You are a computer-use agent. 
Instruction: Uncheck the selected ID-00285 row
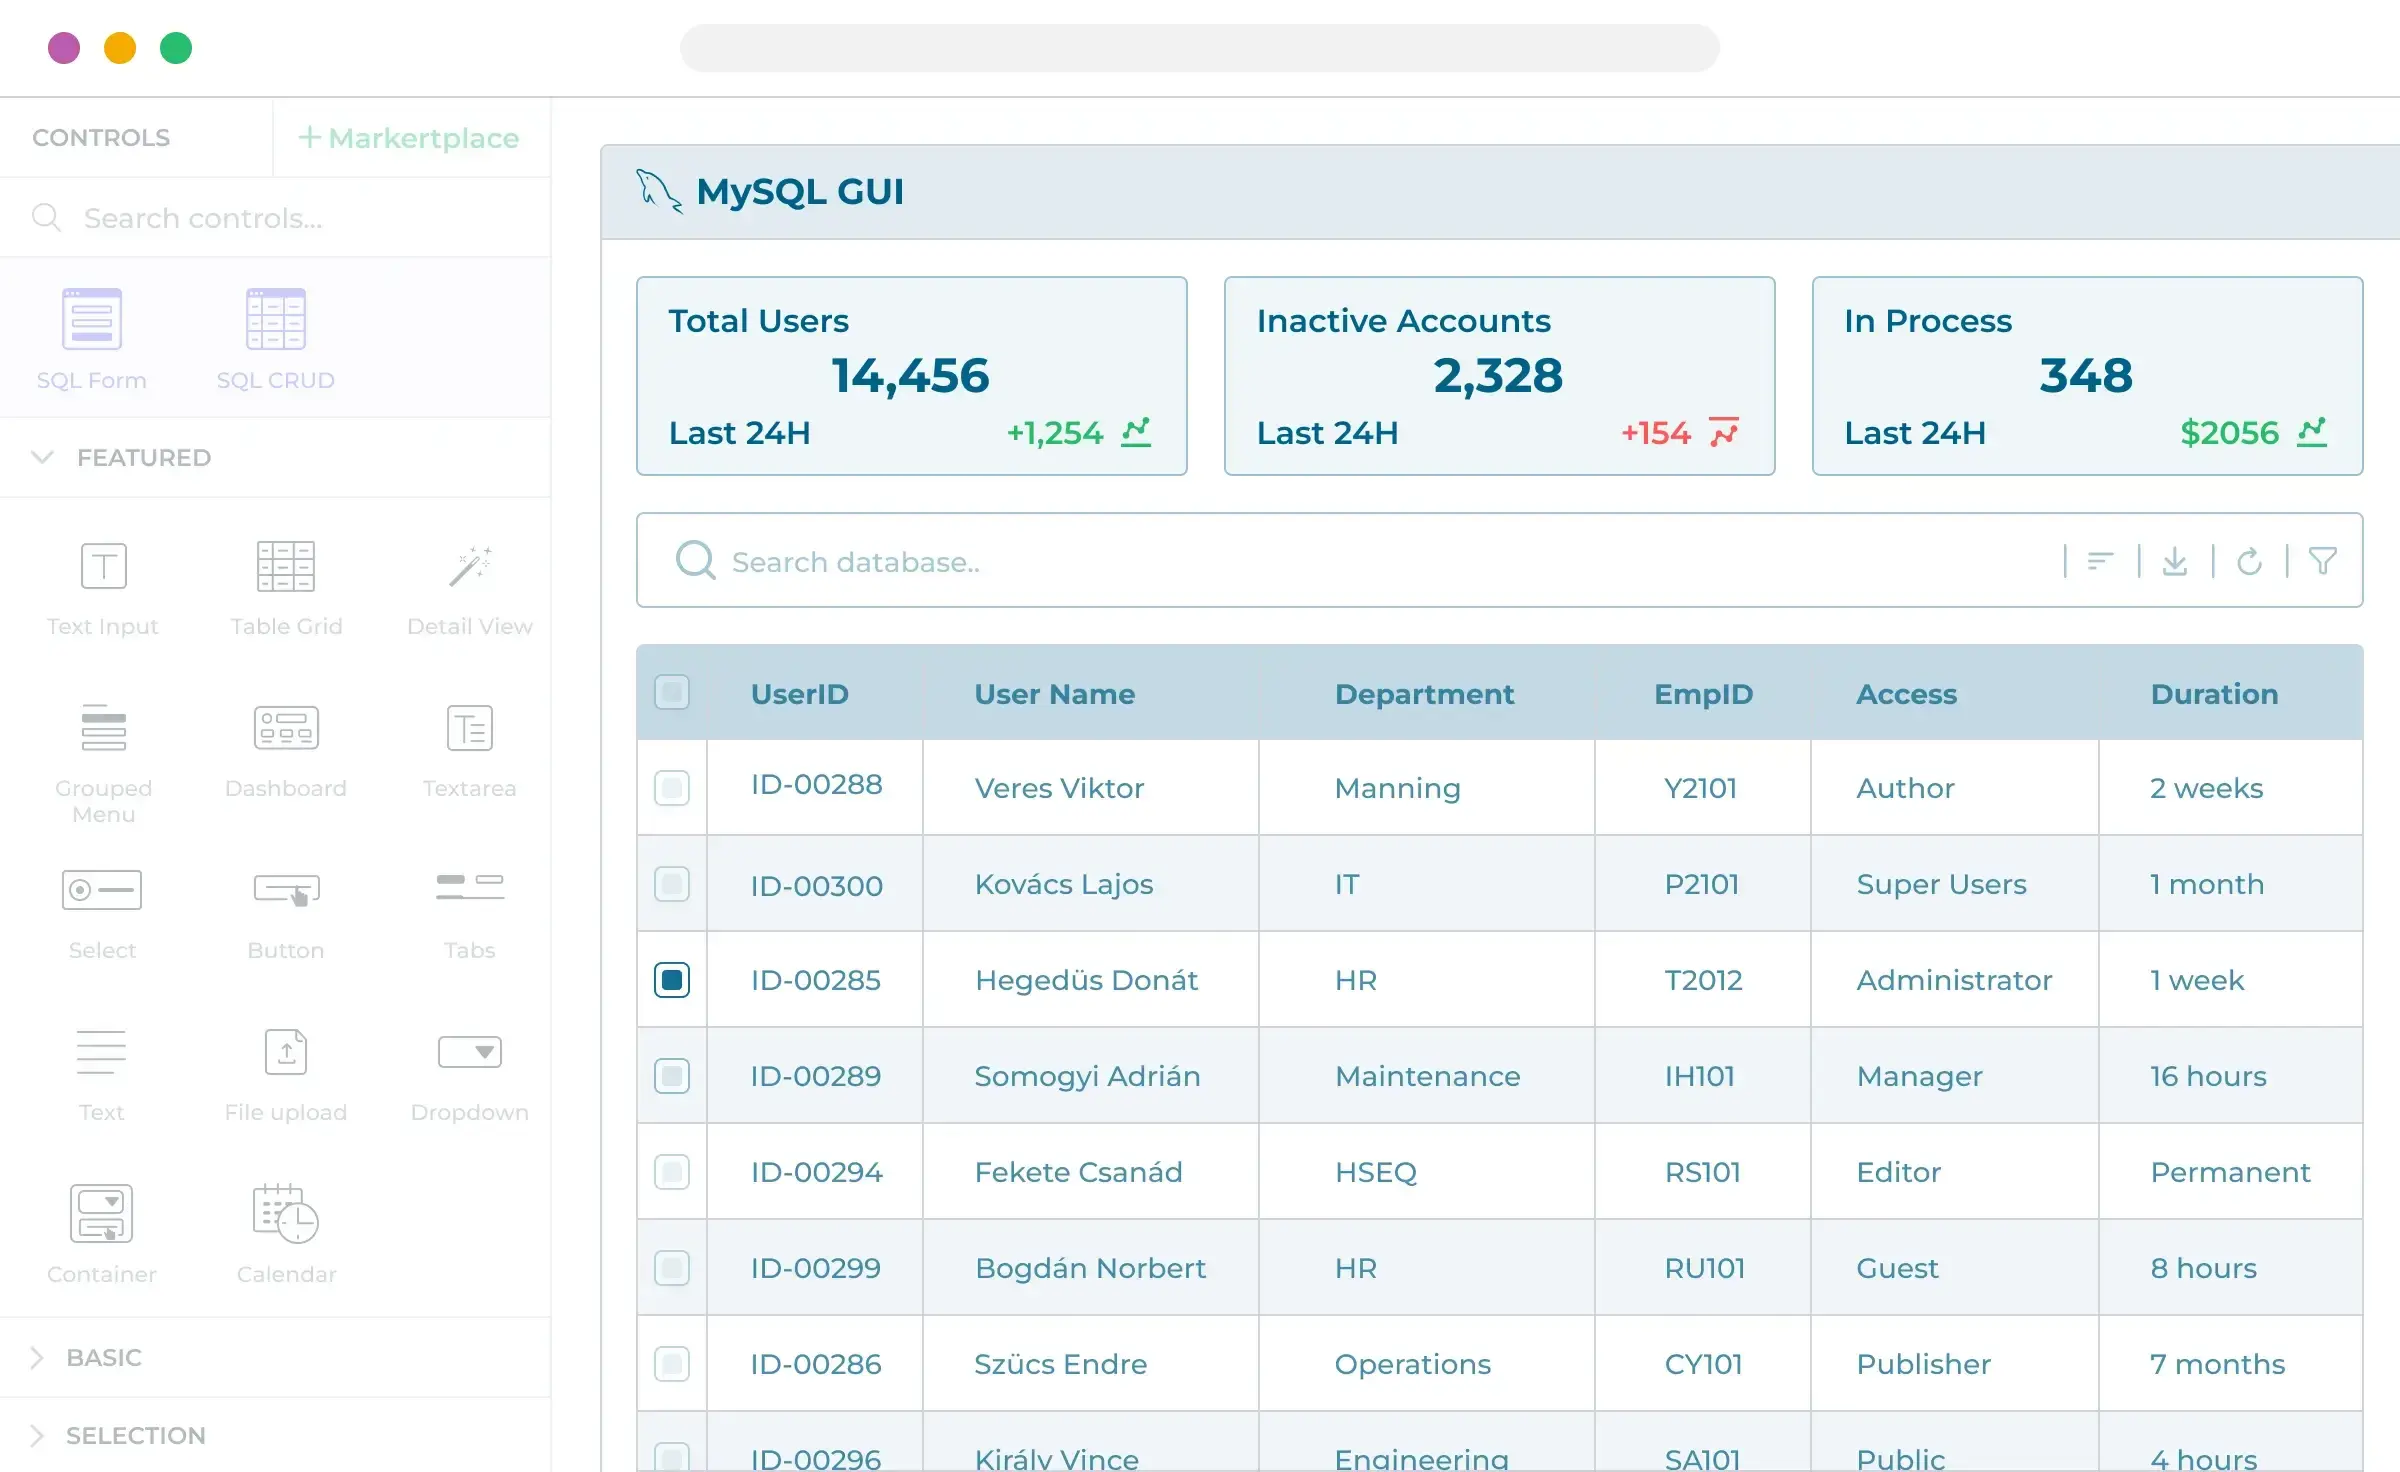[x=671, y=980]
